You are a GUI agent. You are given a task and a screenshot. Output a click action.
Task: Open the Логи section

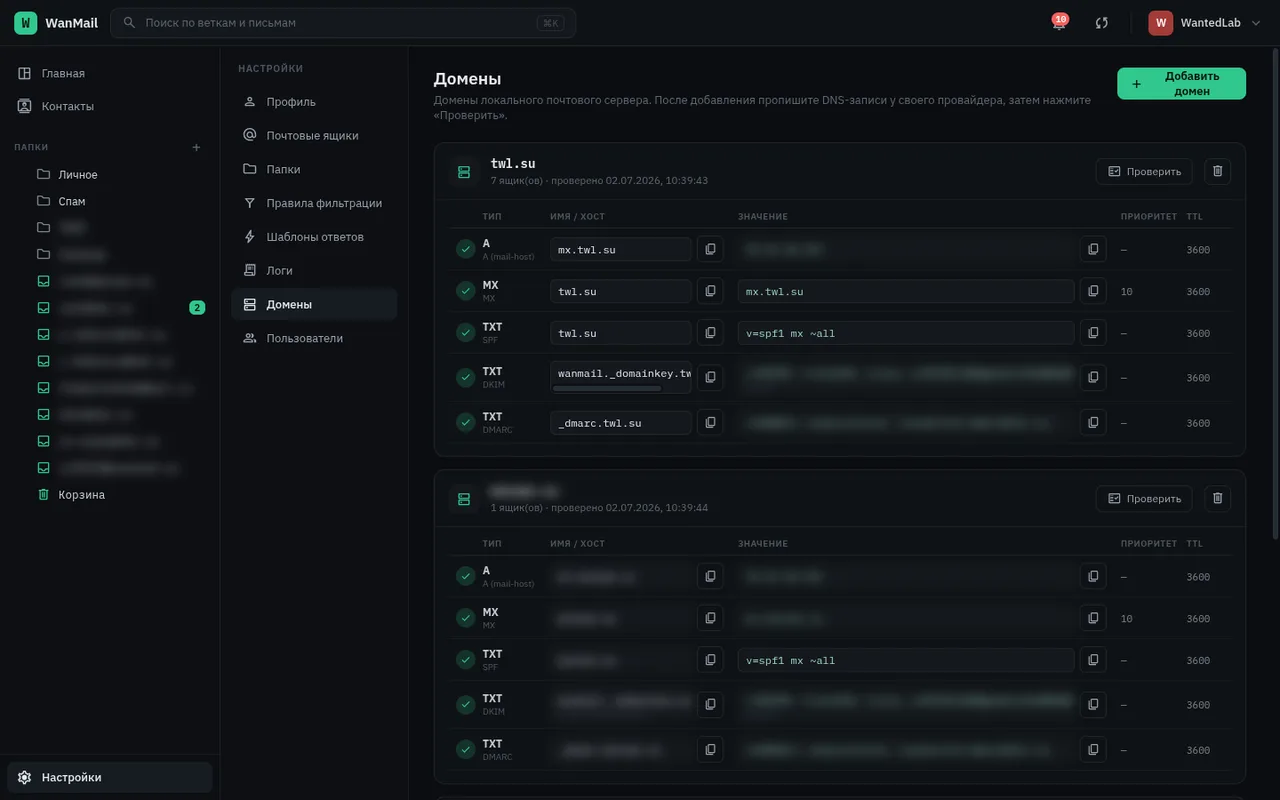click(314, 270)
